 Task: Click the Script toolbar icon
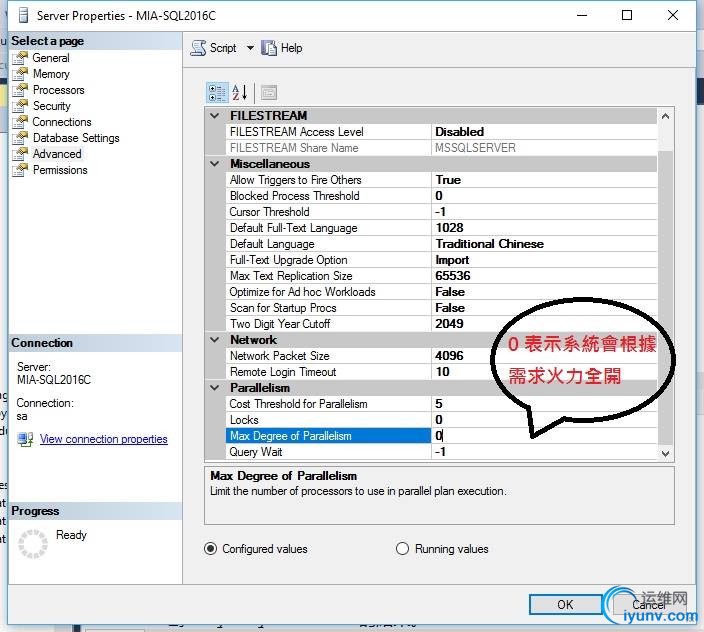click(198, 48)
